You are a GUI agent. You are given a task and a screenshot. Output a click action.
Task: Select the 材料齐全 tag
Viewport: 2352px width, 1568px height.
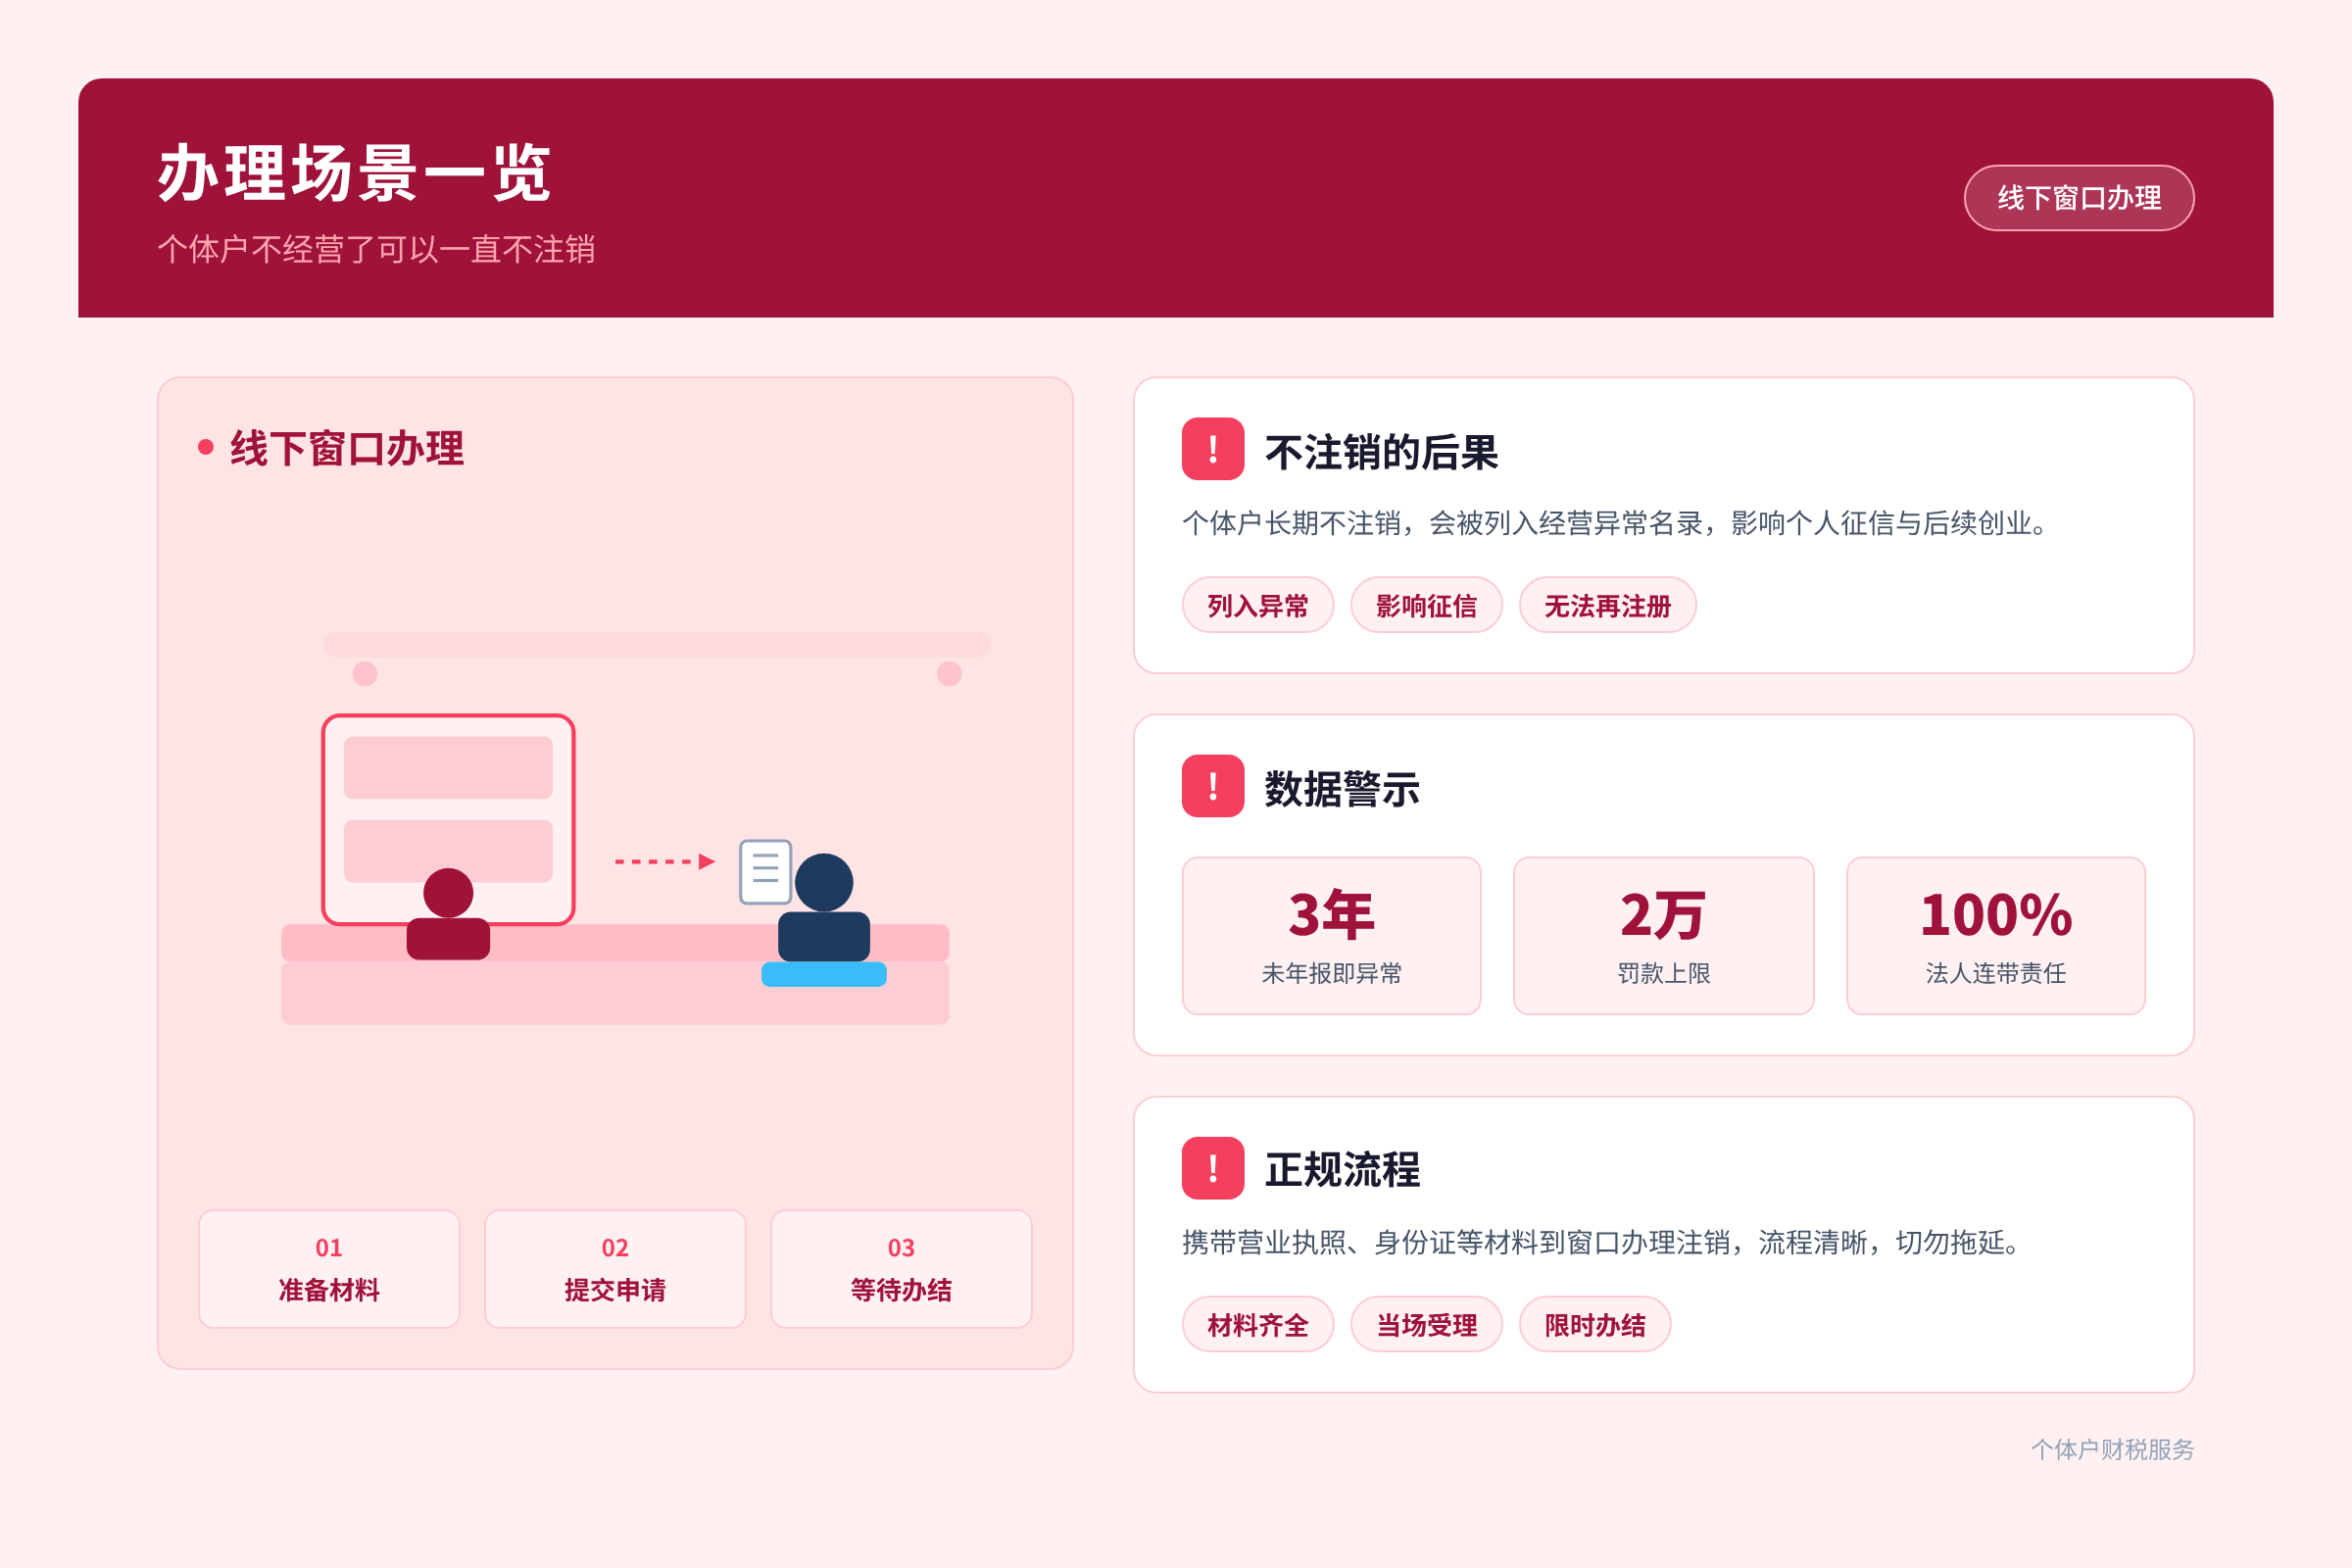1258,1324
